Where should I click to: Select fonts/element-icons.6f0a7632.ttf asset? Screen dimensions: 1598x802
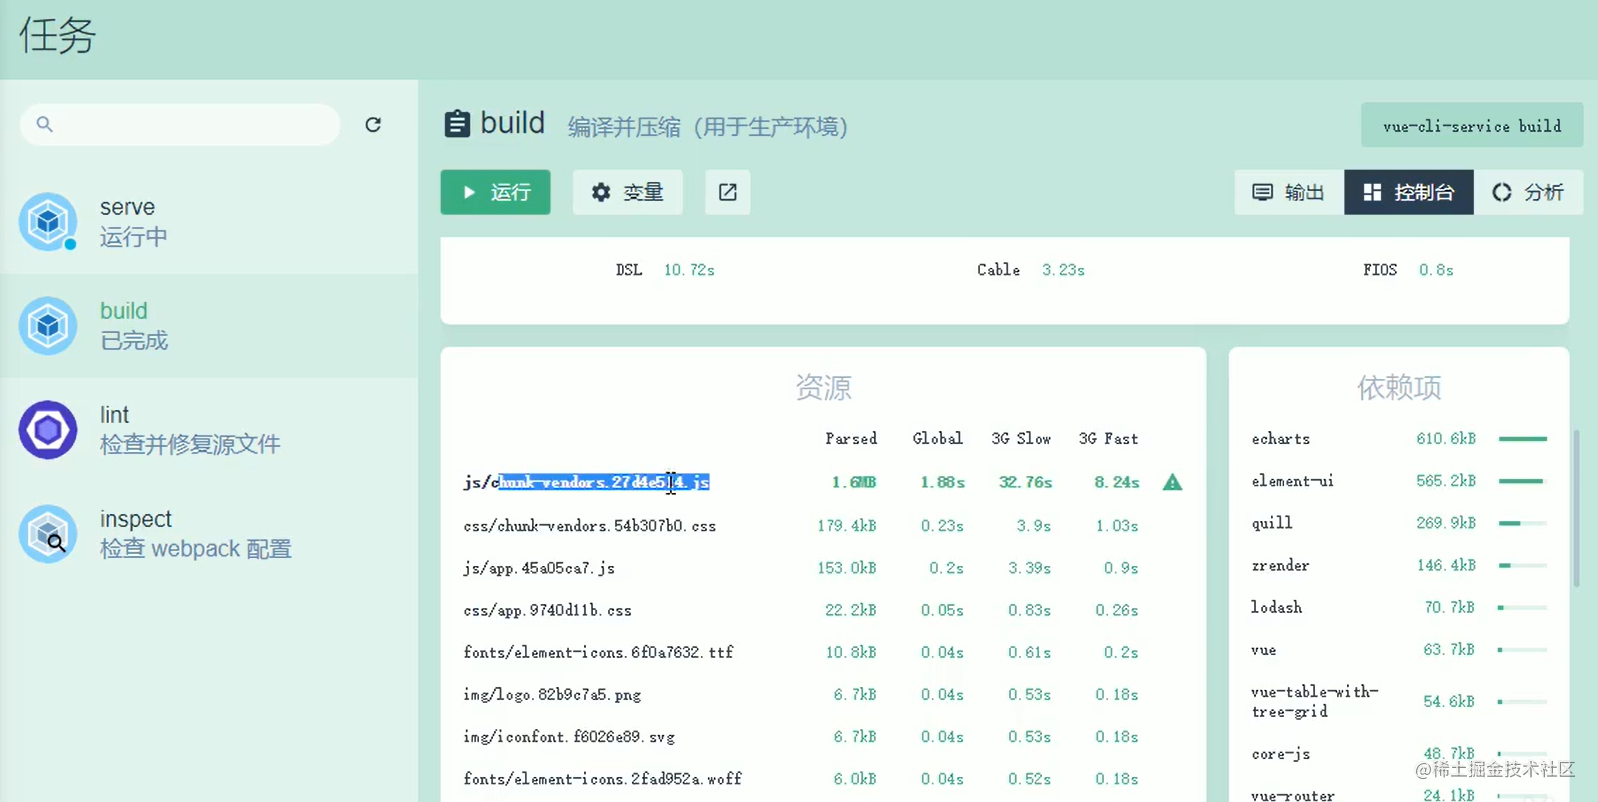point(823,652)
